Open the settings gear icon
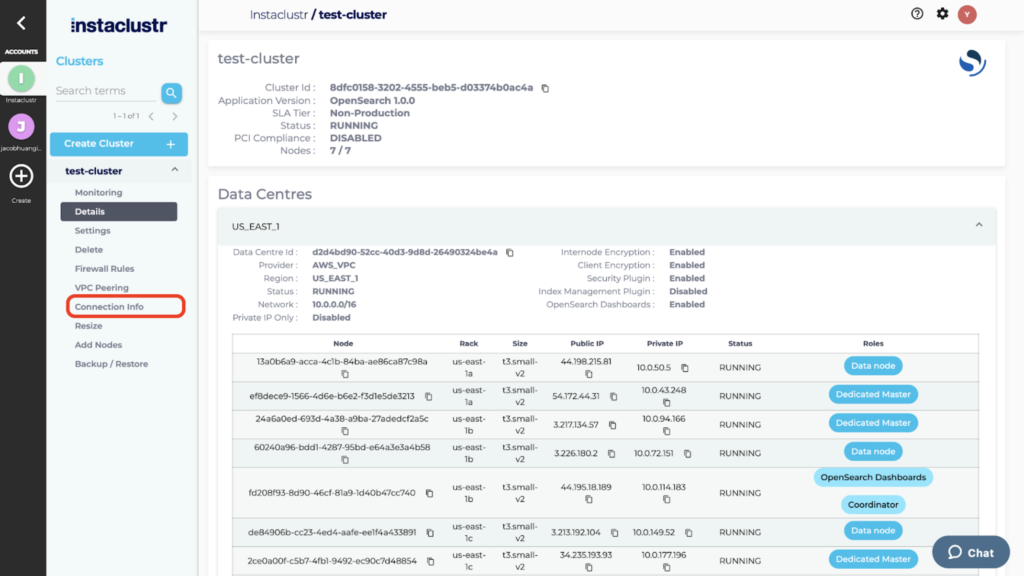 (942, 14)
